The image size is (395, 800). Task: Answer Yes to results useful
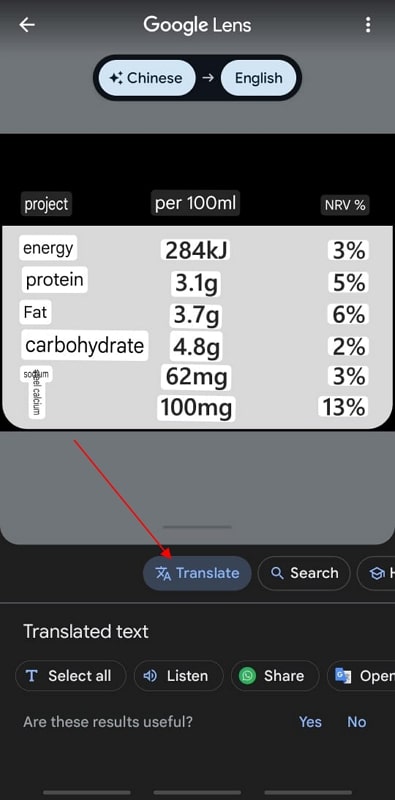tap(310, 722)
